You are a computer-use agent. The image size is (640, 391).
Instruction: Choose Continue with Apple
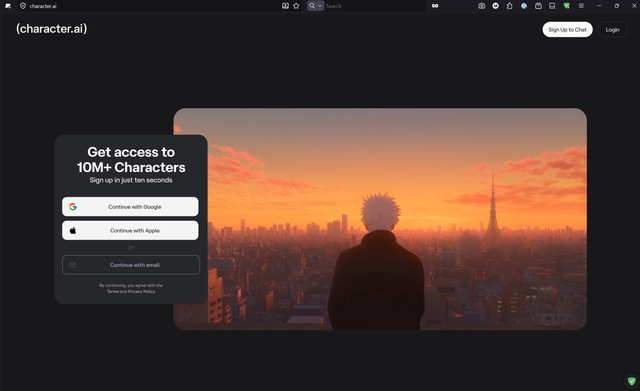coord(130,230)
